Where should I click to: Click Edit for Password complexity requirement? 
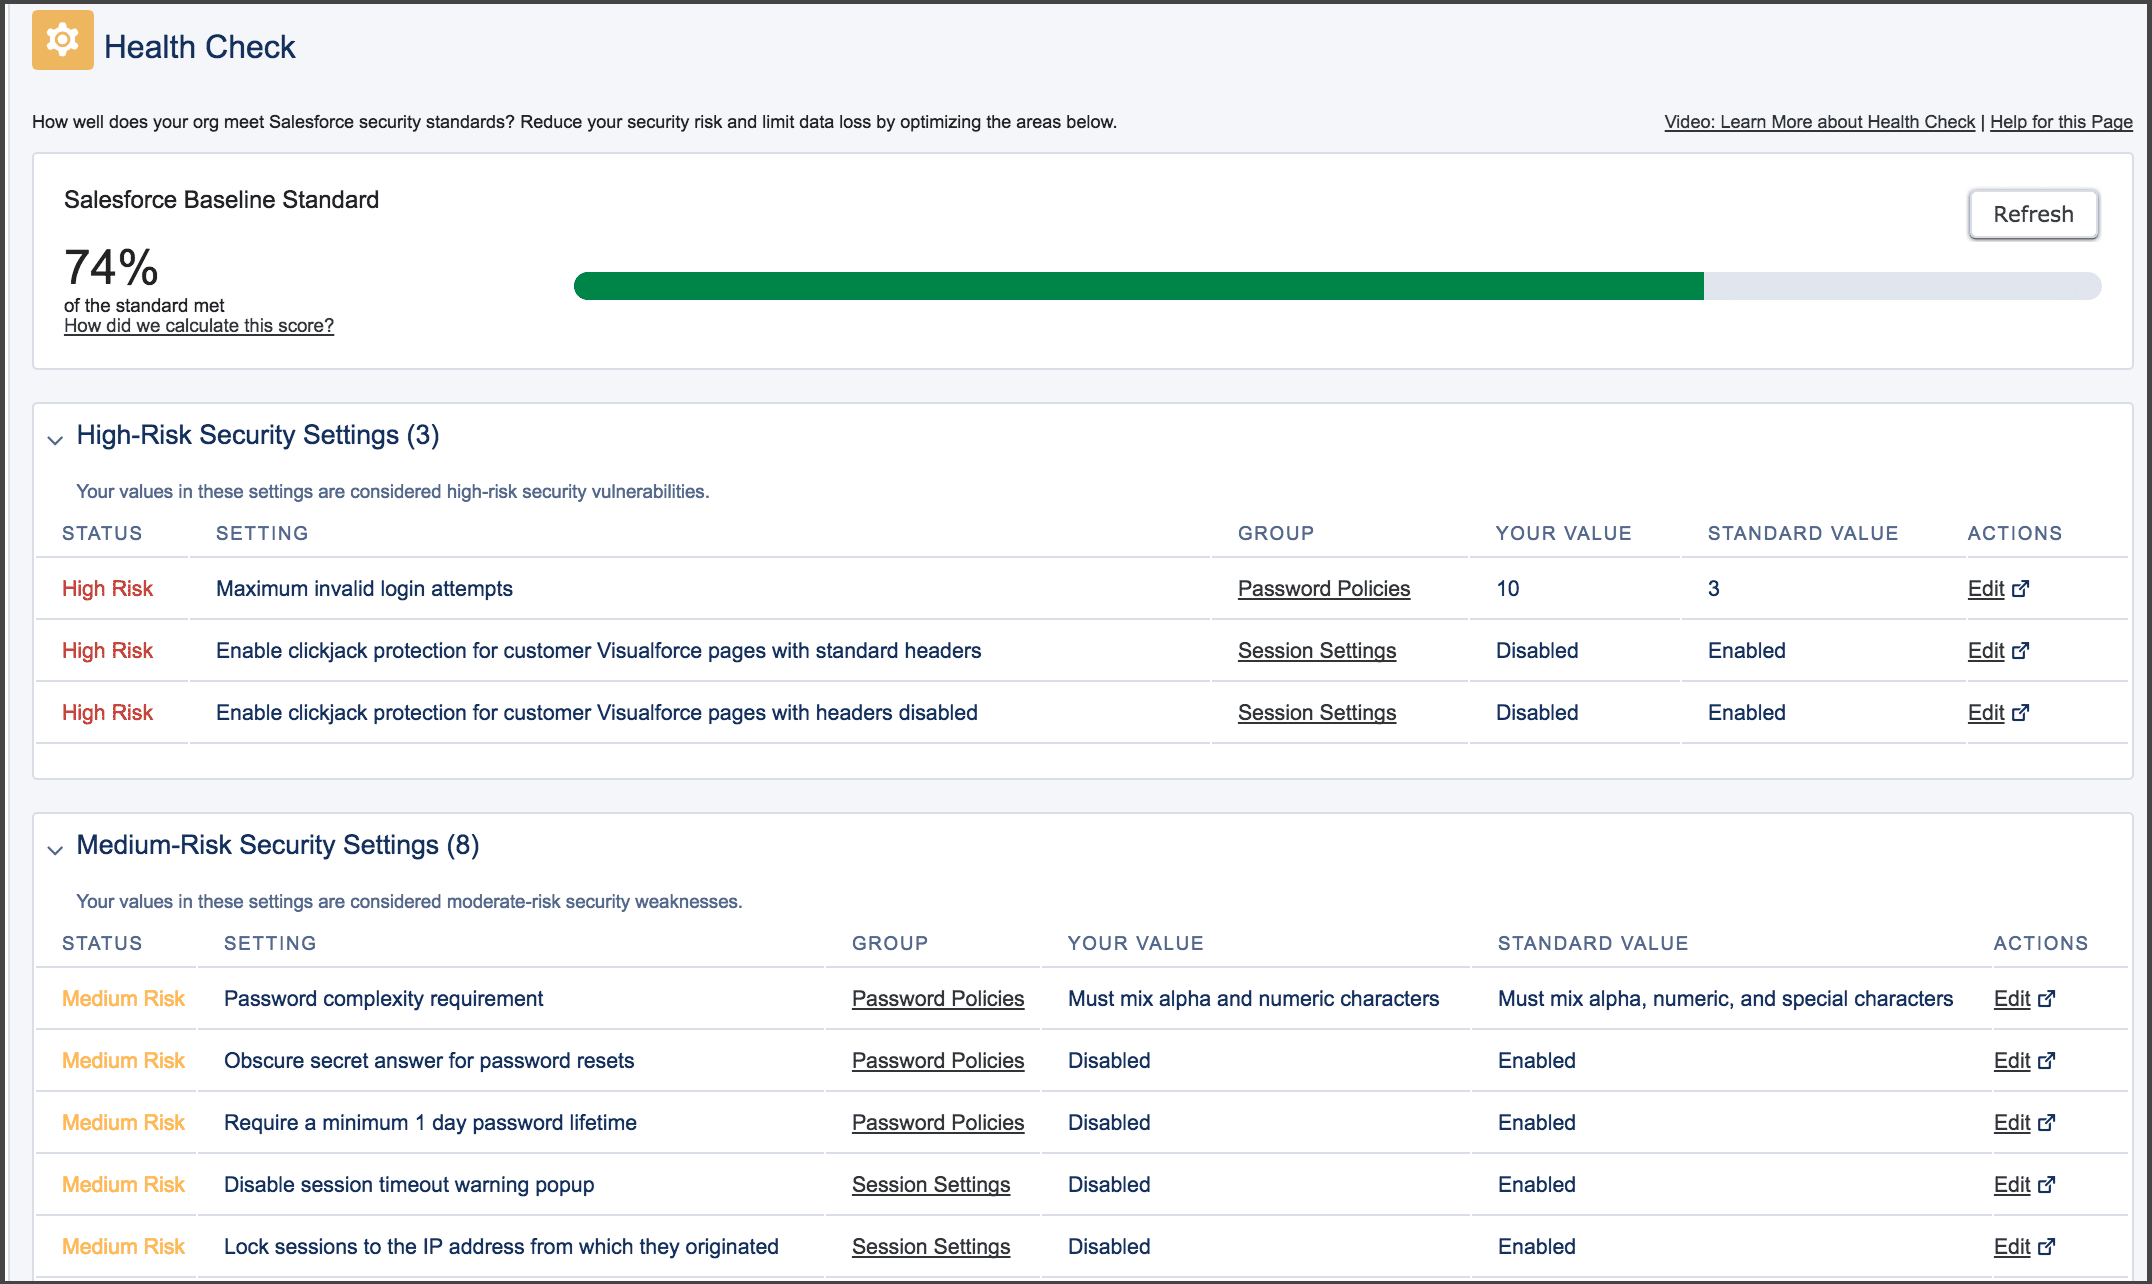click(x=2012, y=999)
